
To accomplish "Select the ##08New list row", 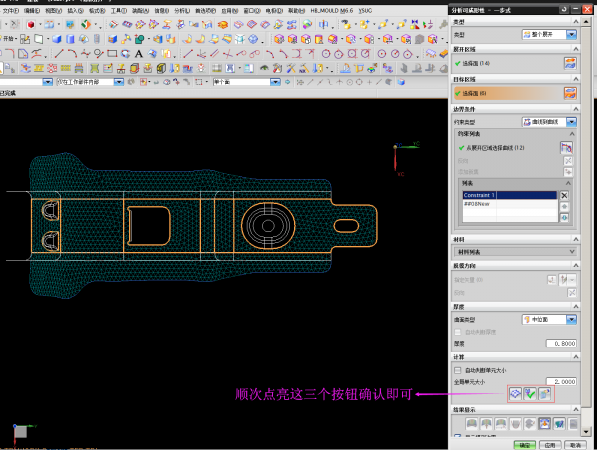I will click(510, 204).
